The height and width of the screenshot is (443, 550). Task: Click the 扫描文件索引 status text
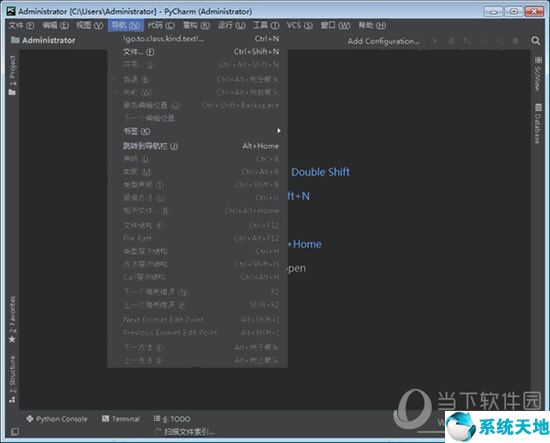[189, 432]
